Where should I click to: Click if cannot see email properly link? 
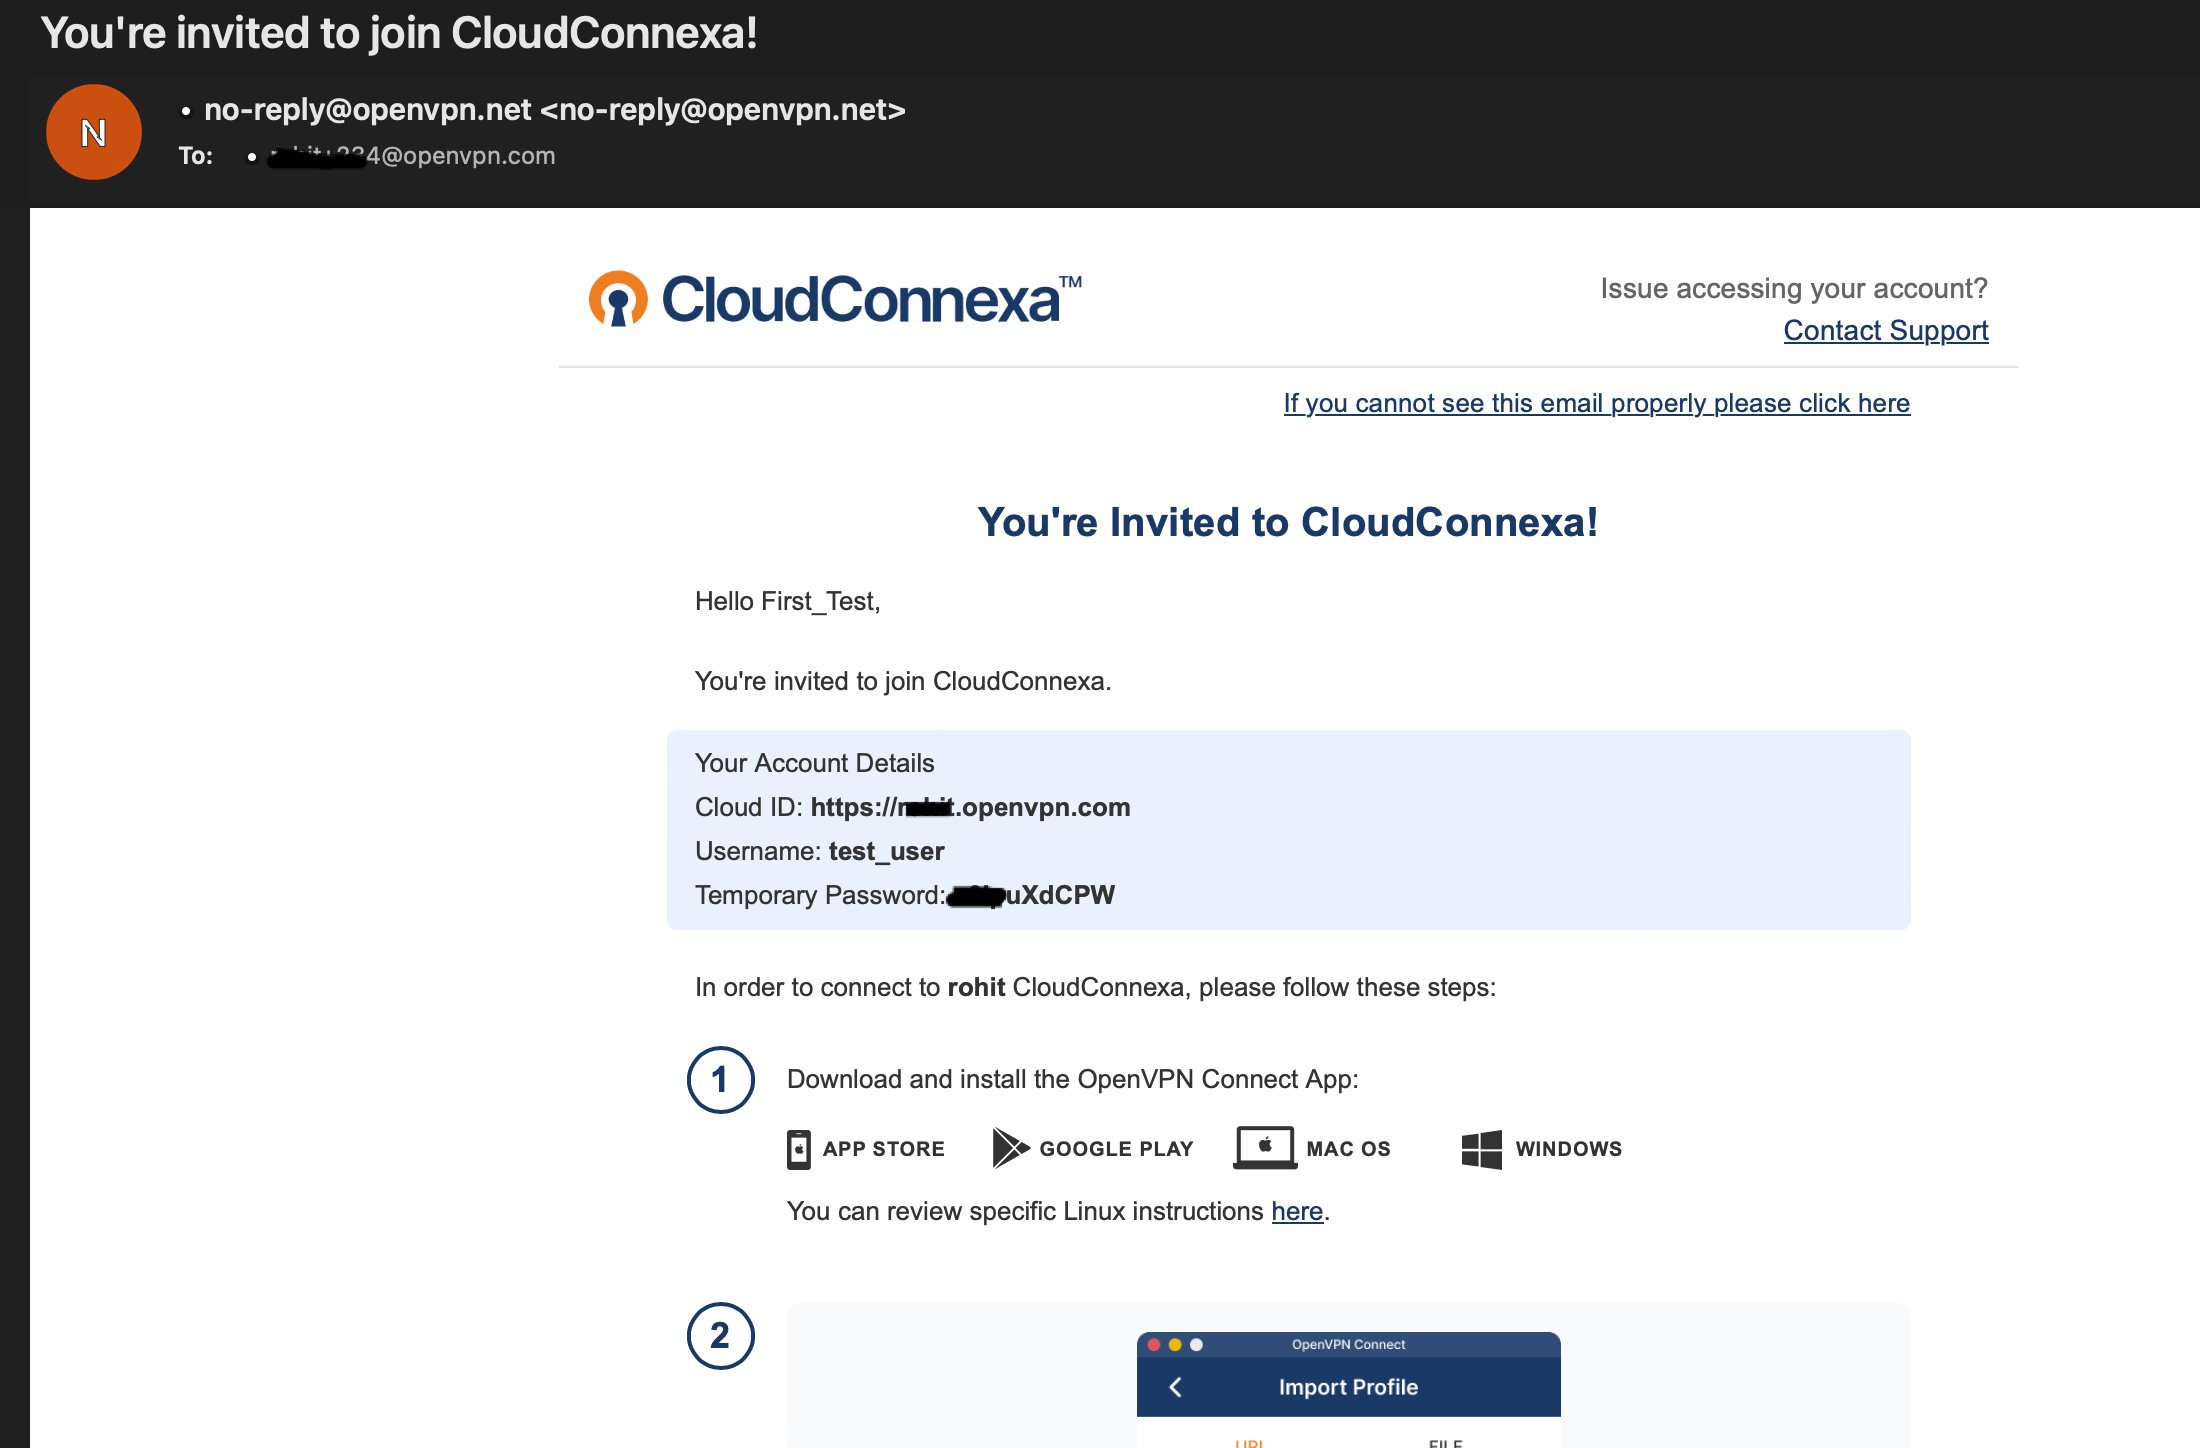coord(1598,402)
